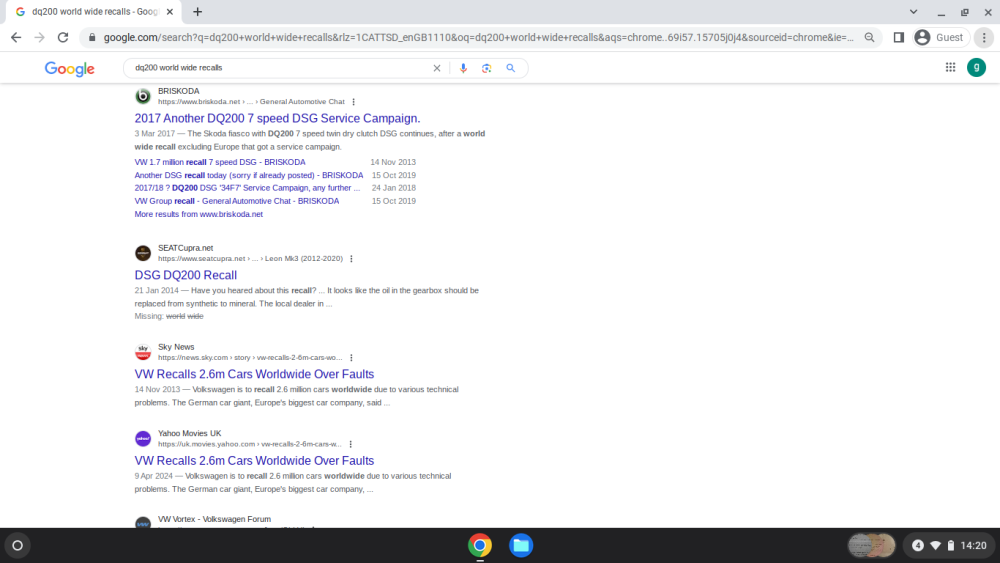The width and height of the screenshot is (1000, 563).
Task: Open the Google account avatar
Action: (x=976, y=67)
